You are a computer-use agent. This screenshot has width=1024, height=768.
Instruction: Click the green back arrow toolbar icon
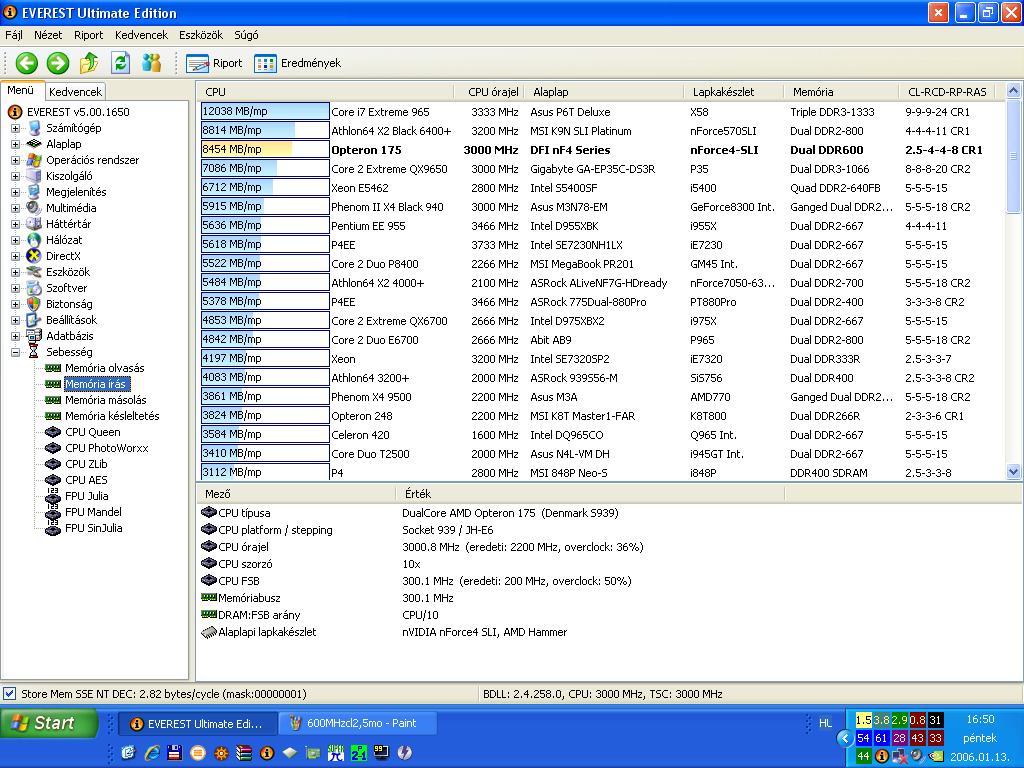(27, 63)
